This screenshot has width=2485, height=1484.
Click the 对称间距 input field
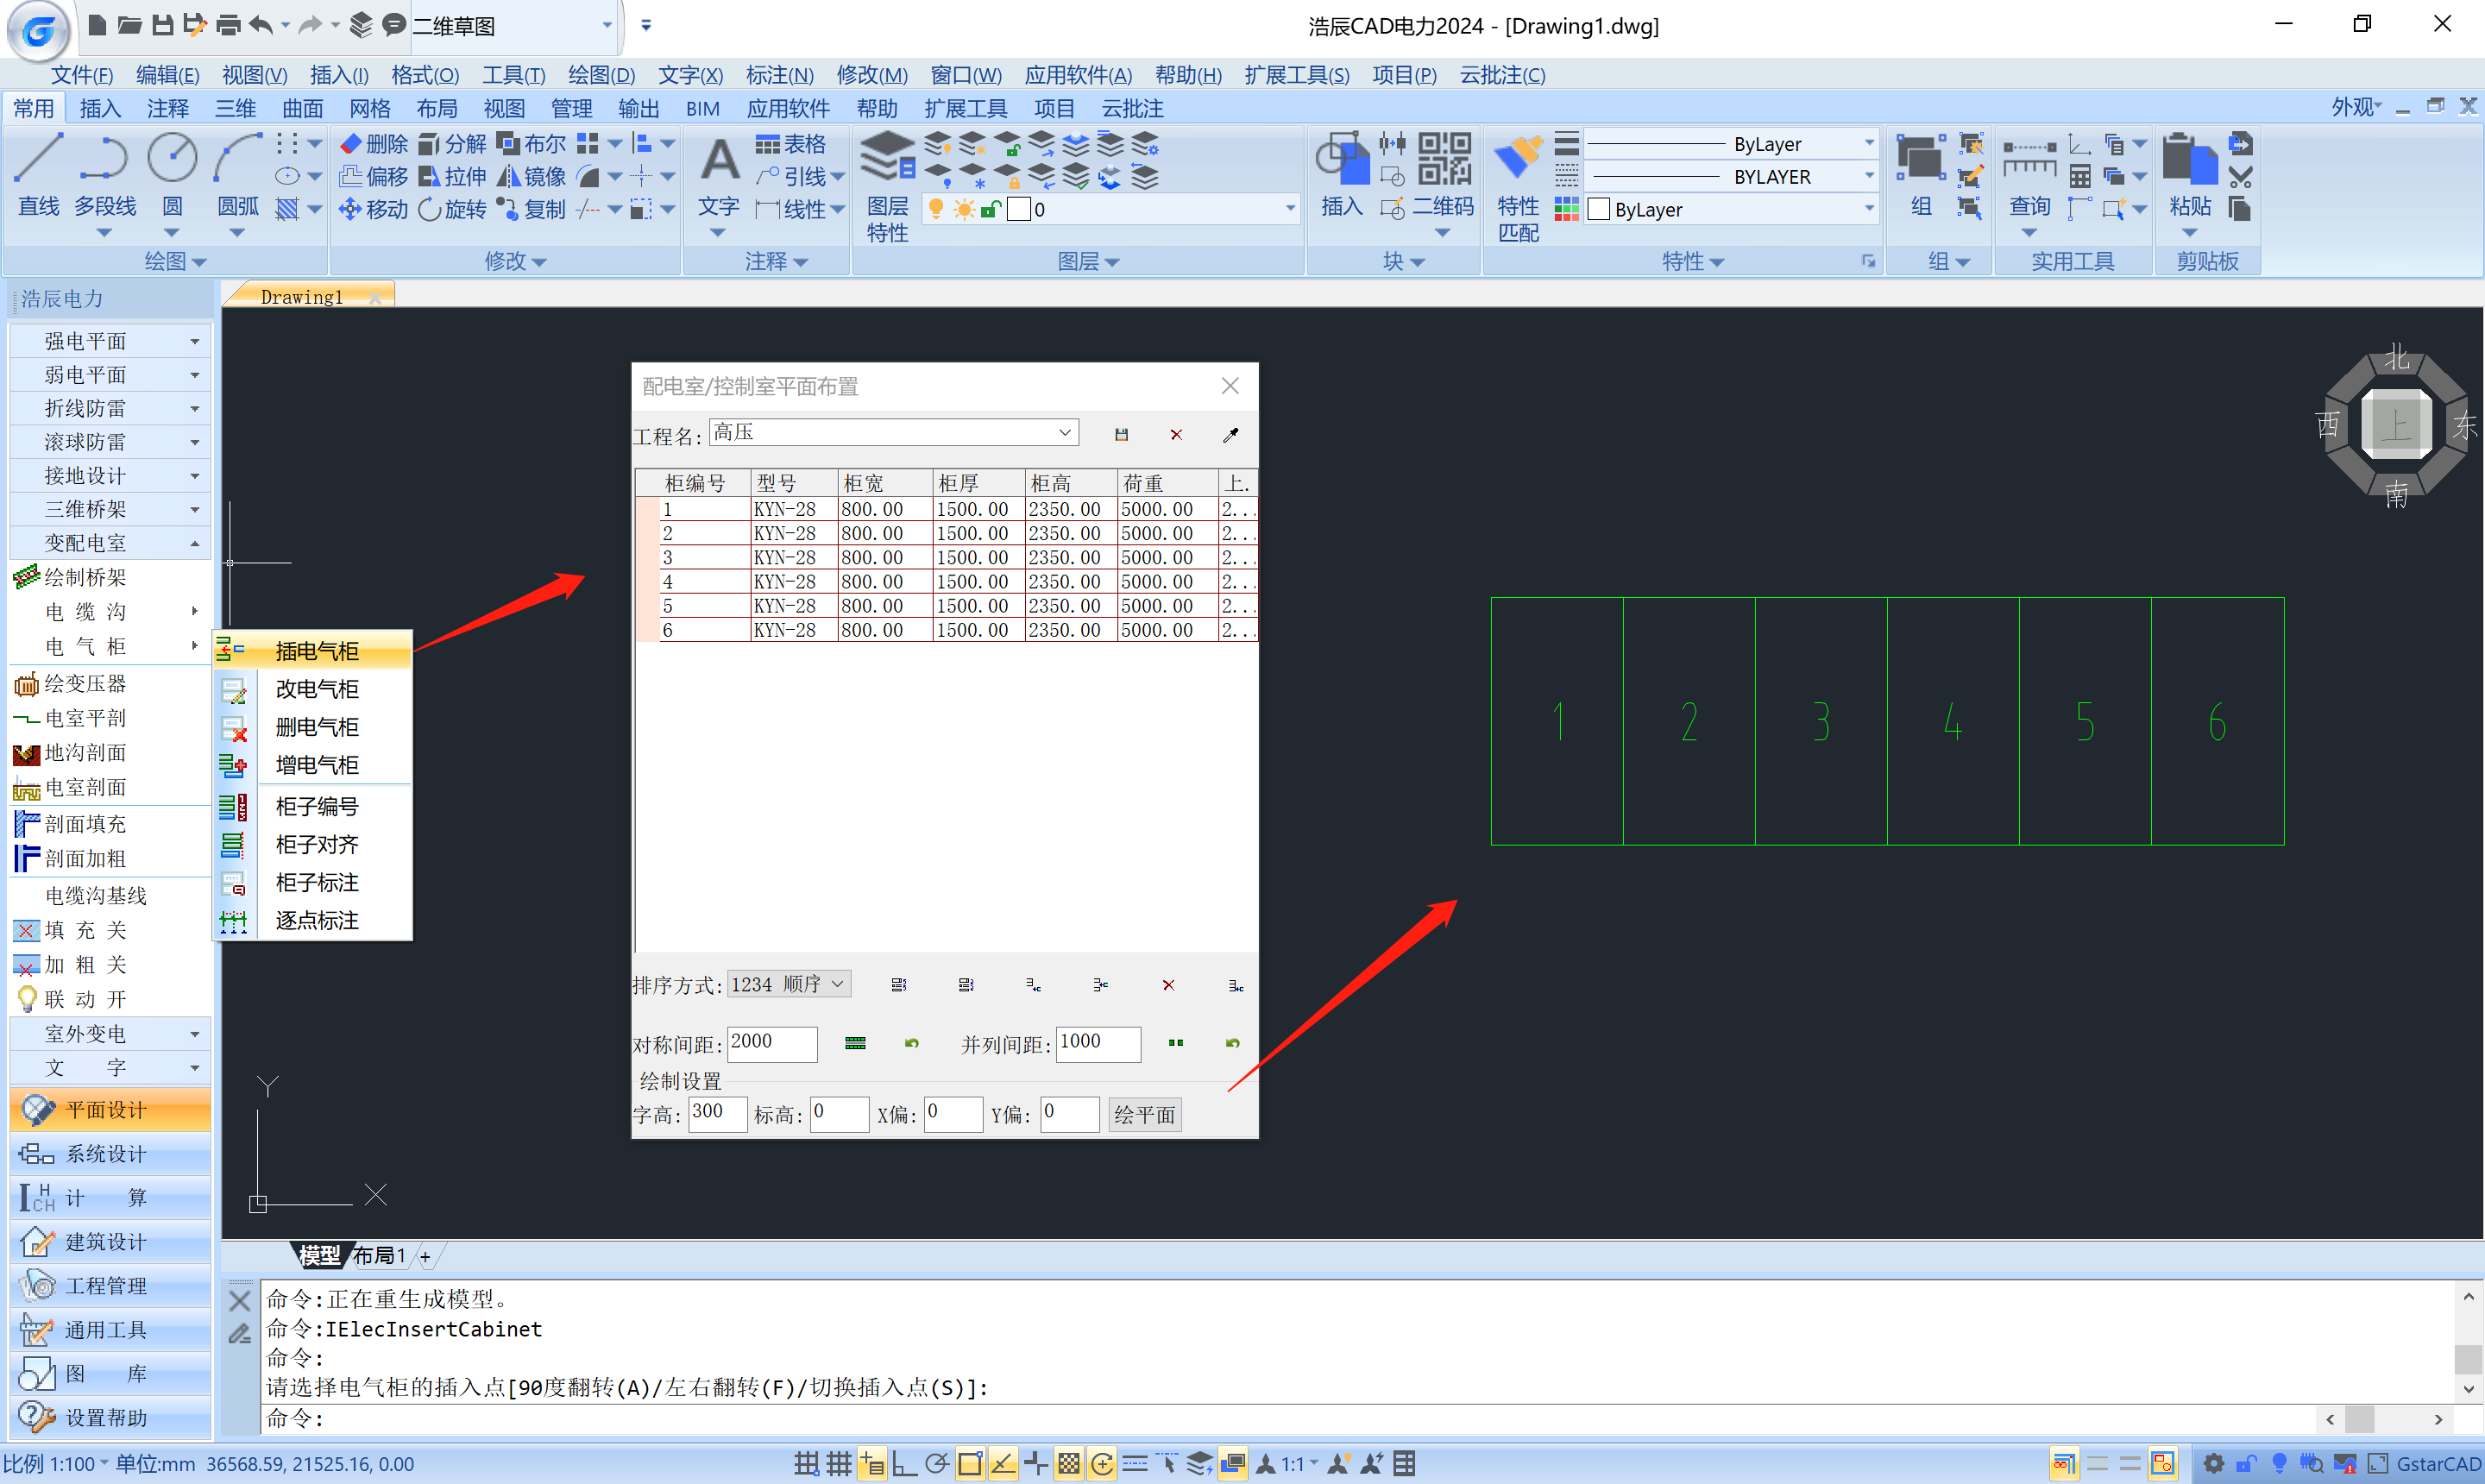point(771,1043)
